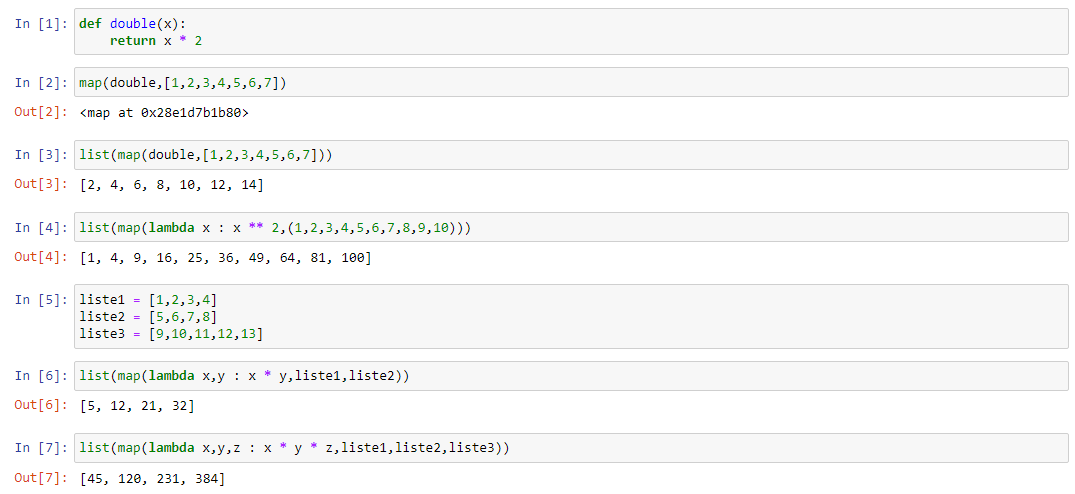Click the Out[6] output prompt
The height and width of the screenshot is (494, 1075).
coord(41,406)
